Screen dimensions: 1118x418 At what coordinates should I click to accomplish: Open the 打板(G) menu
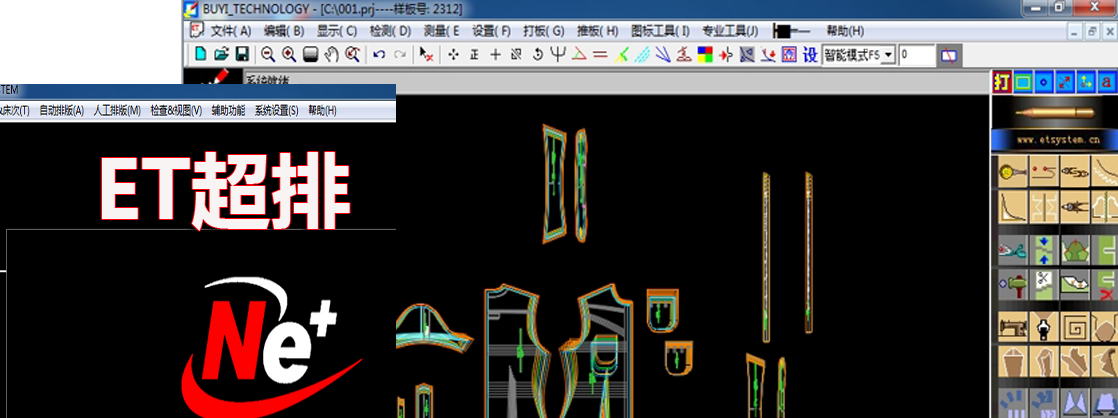click(x=543, y=31)
